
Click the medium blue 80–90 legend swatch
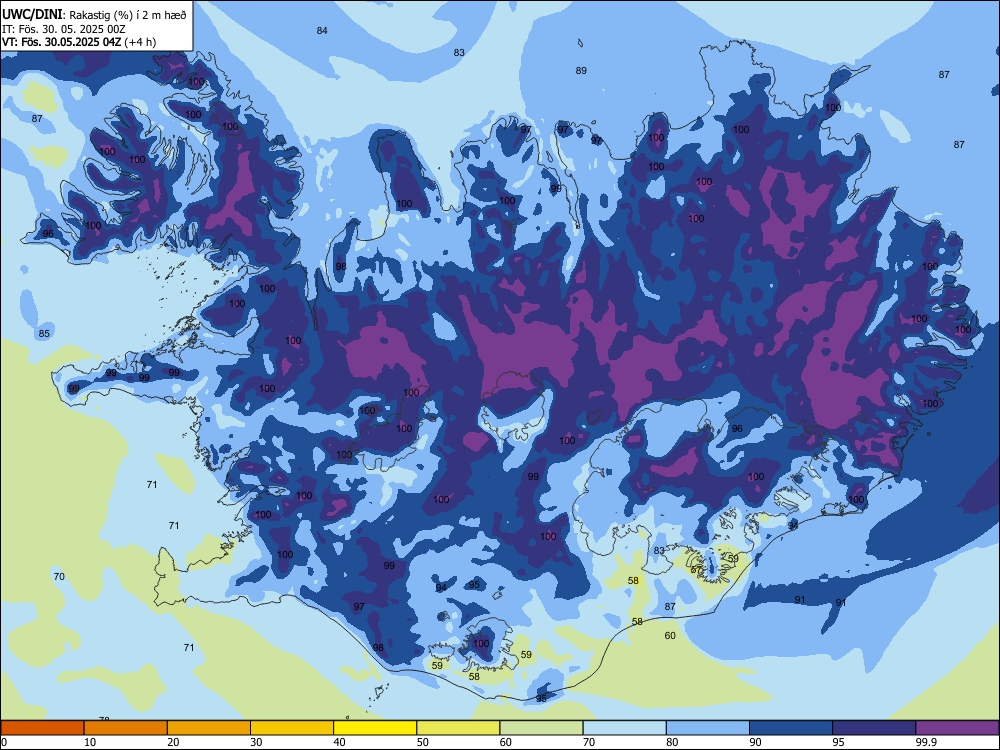[708, 728]
